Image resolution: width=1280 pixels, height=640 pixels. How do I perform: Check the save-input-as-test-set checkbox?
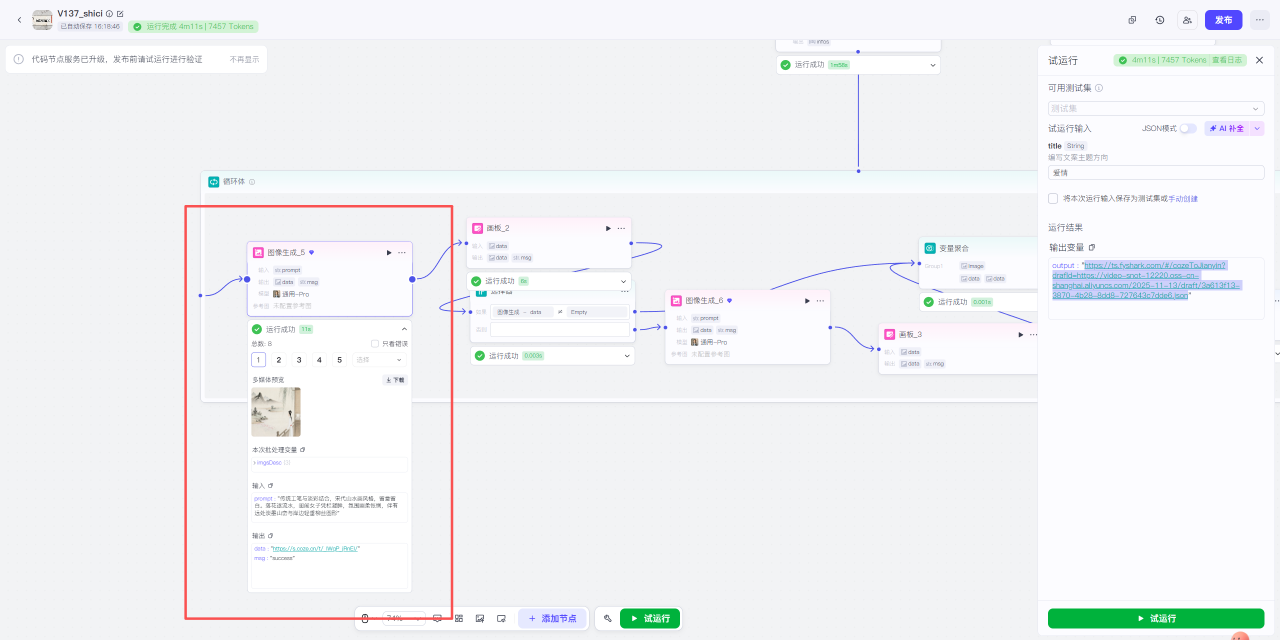click(1053, 198)
